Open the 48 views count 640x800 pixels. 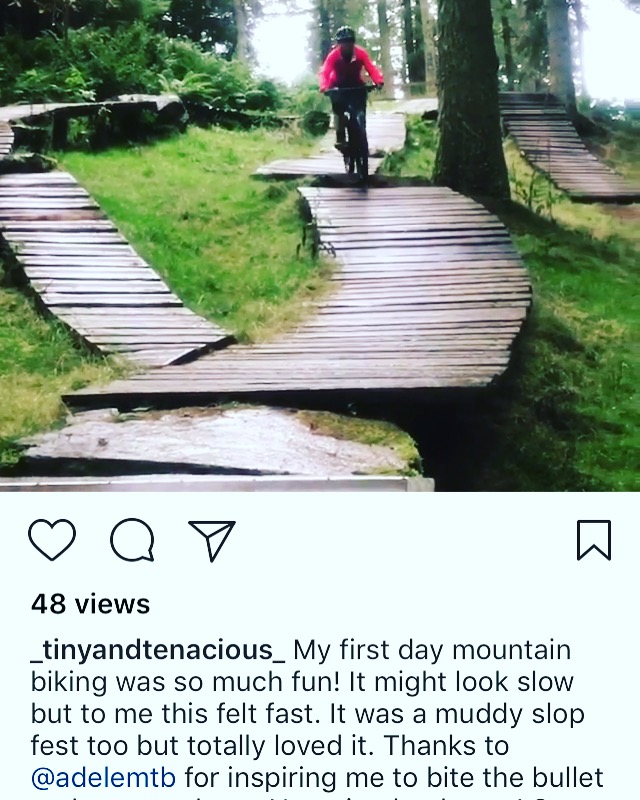(x=90, y=604)
